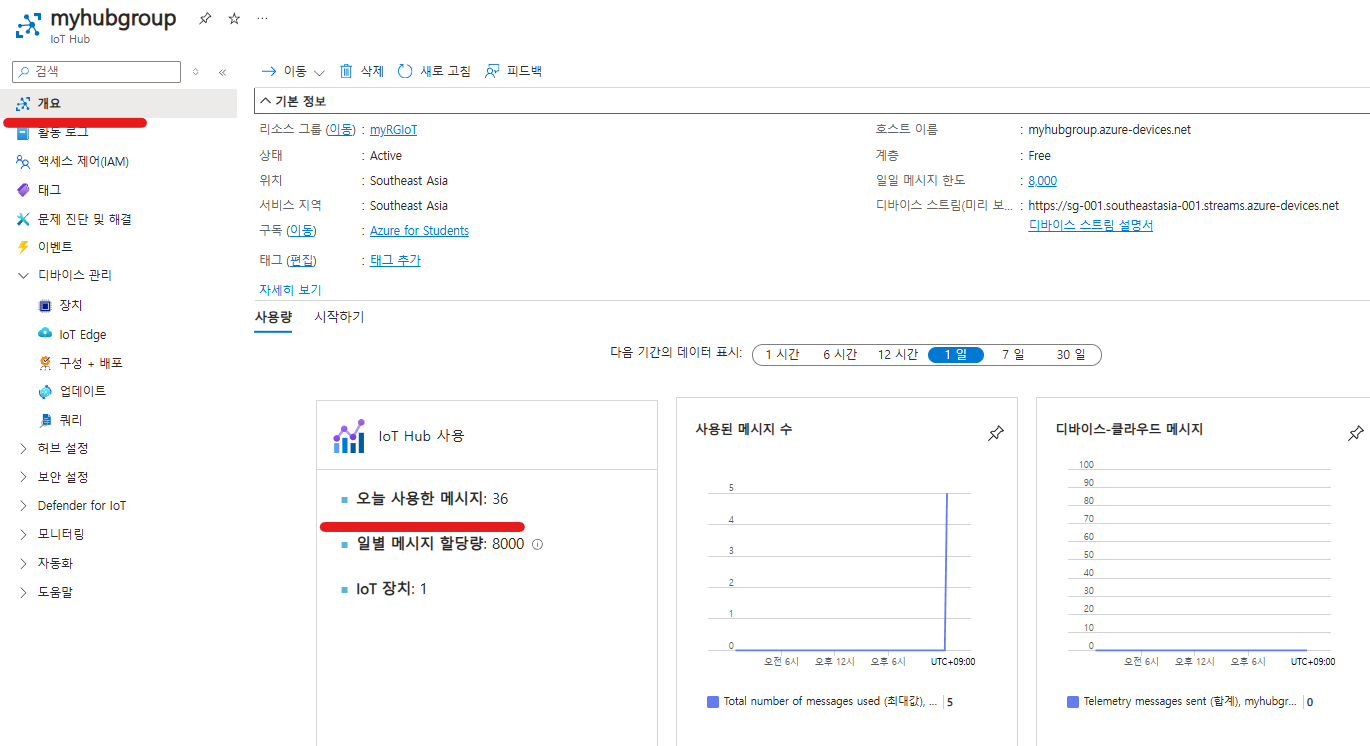Viewport: 1370px width, 746px height.
Task: Switch to the 사용량 tab
Action: [x=273, y=316]
